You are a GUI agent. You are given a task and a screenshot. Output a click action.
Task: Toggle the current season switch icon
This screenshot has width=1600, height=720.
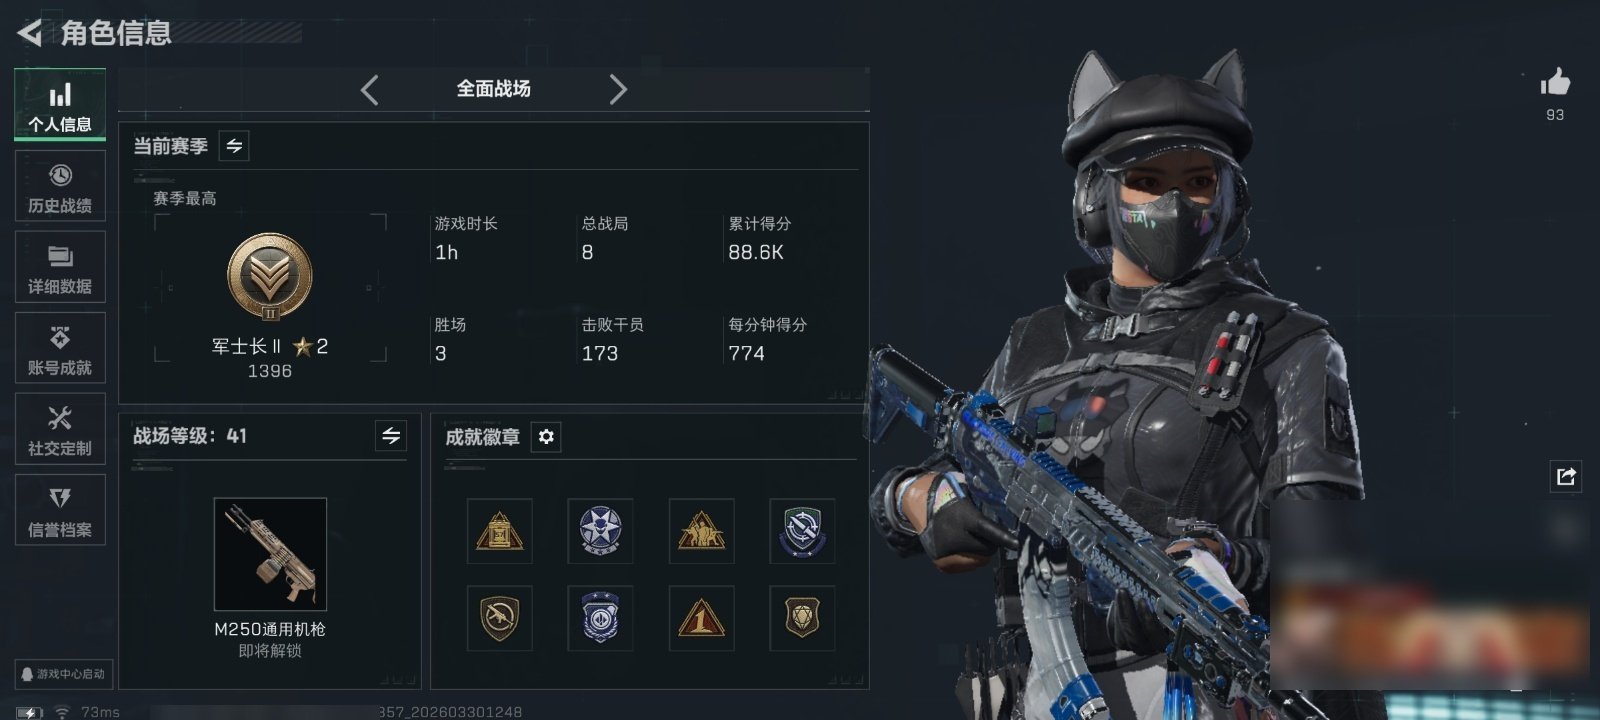coord(234,146)
